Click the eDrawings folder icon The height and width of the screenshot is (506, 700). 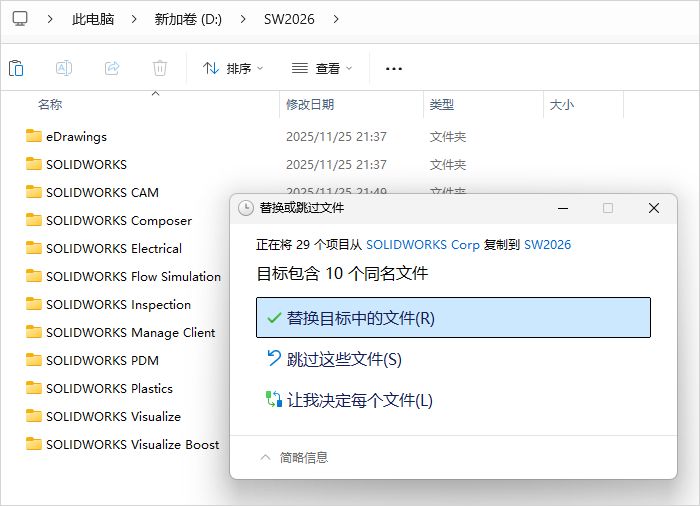[x=34, y=136]
